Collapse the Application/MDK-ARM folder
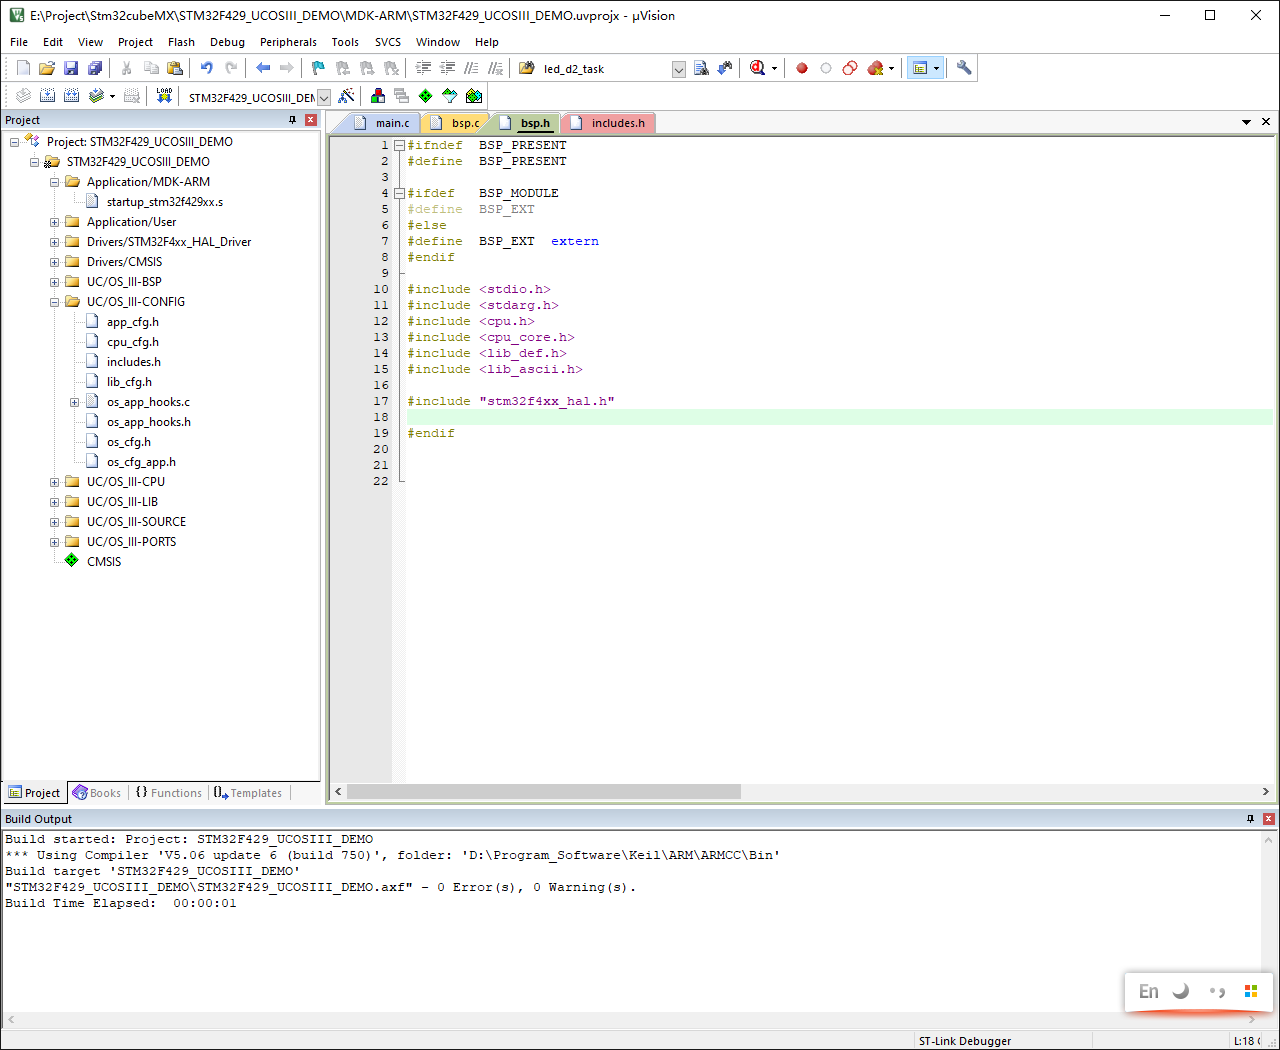 (55, 182)
